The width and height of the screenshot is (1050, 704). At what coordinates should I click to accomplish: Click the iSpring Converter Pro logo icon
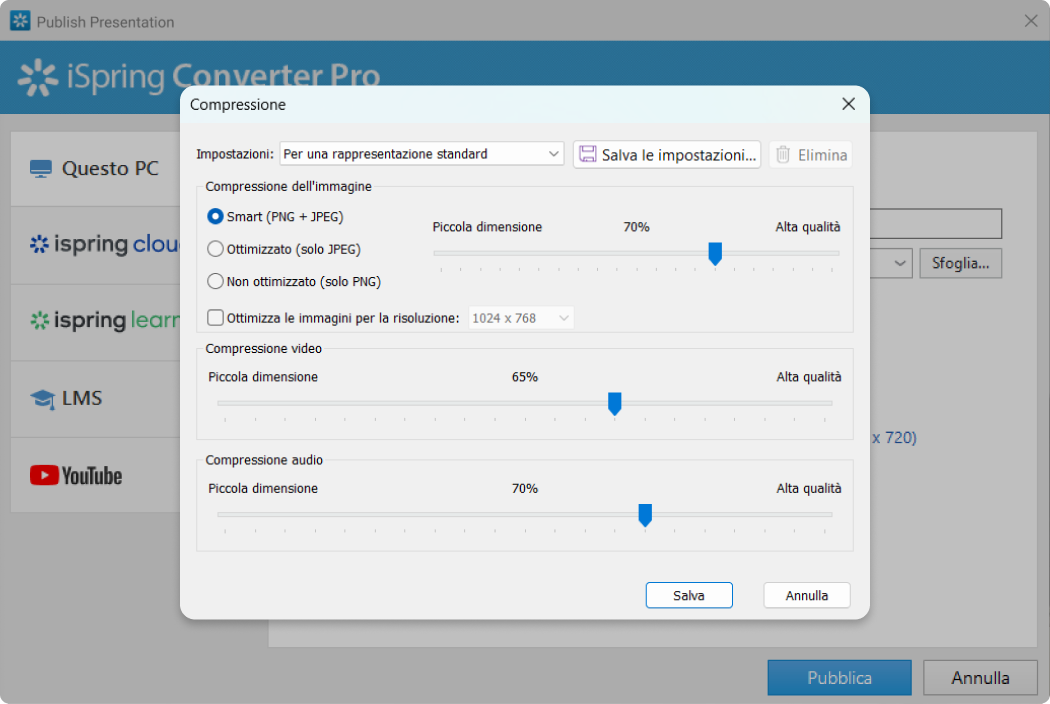point(38,78)
